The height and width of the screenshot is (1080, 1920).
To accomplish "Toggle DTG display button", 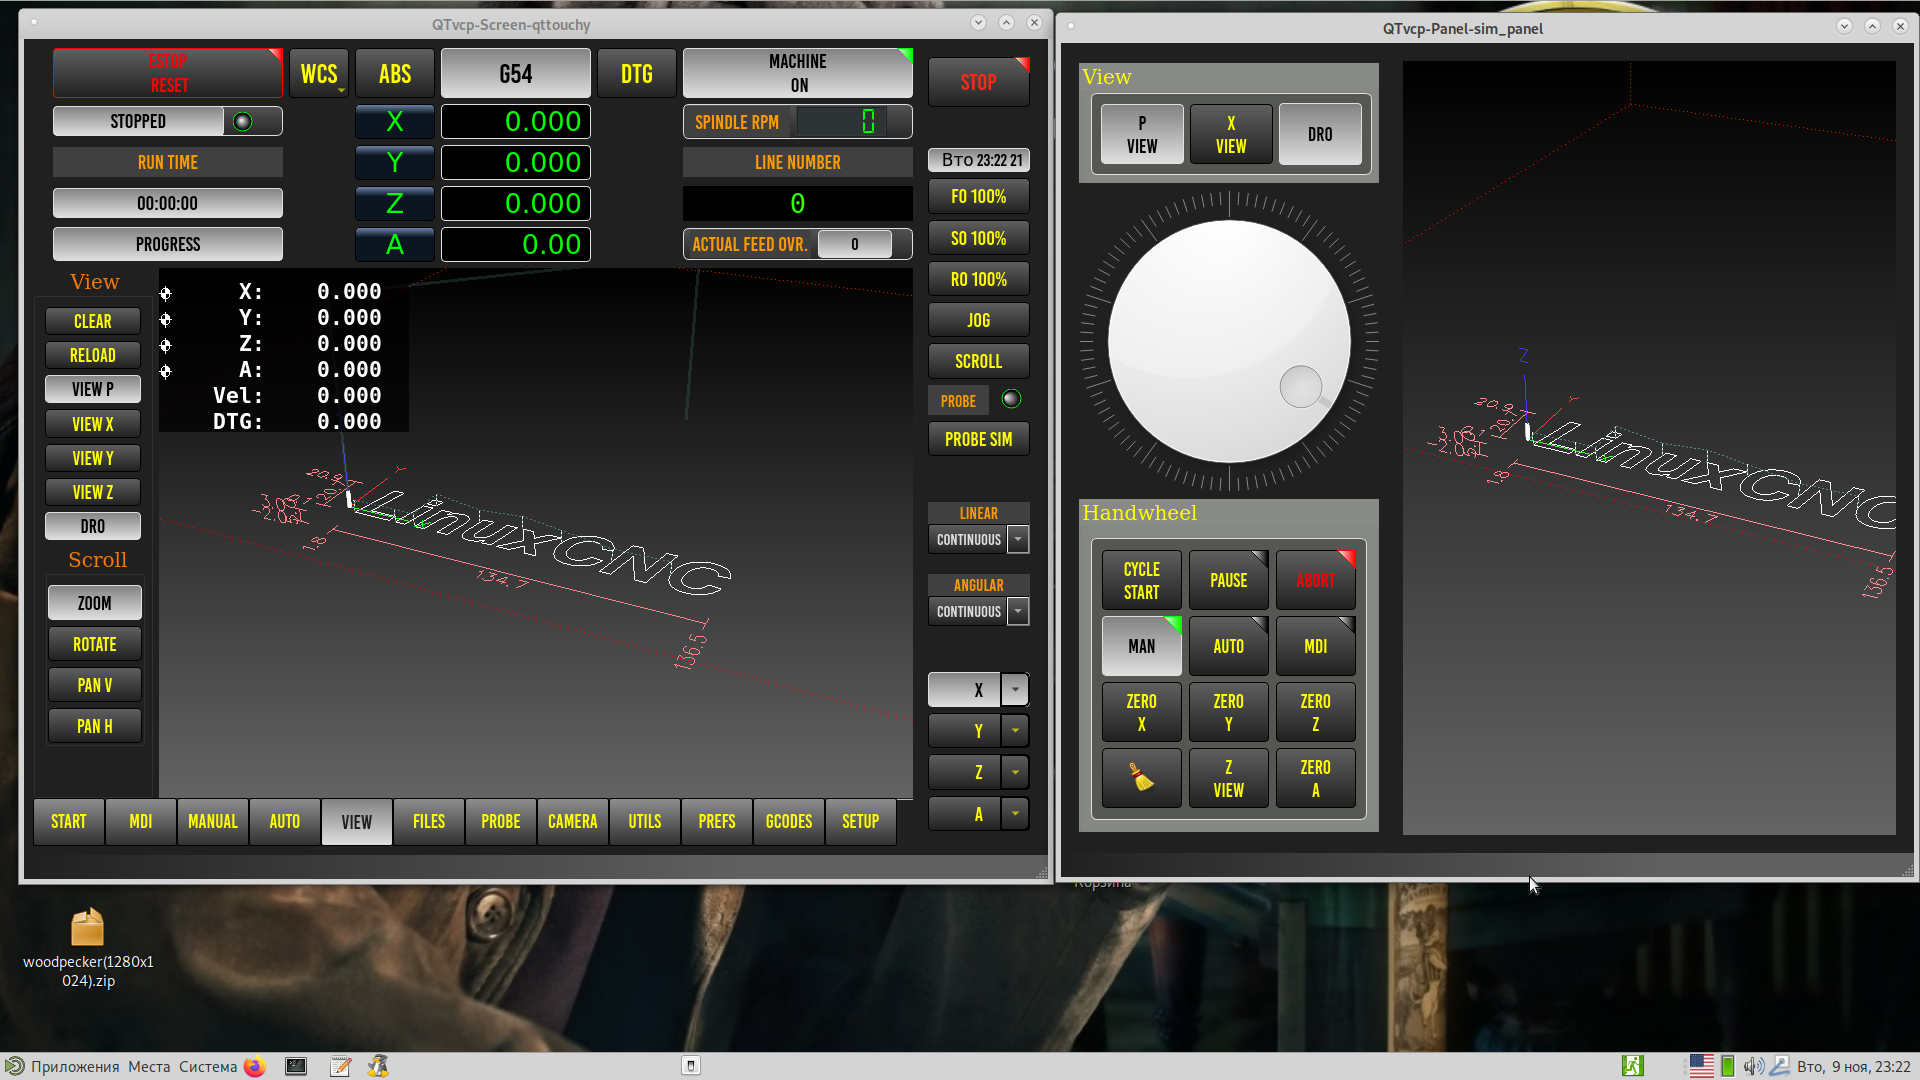I will [x=636, y=73].
